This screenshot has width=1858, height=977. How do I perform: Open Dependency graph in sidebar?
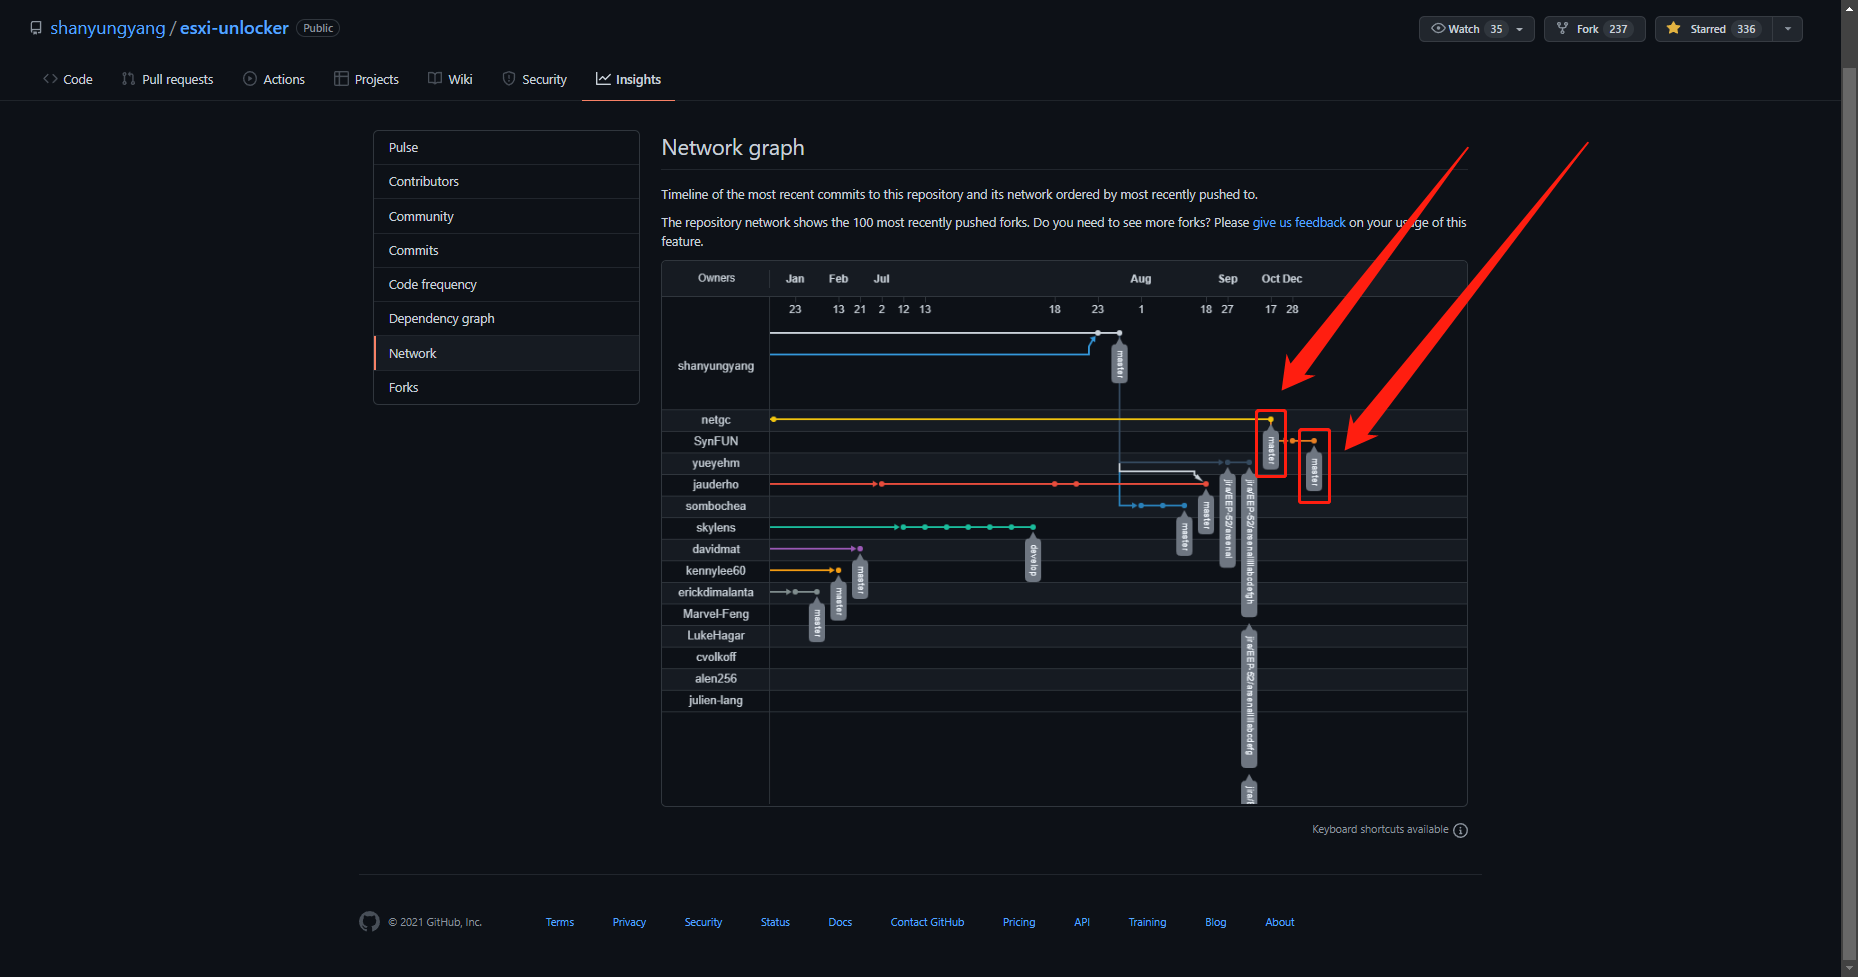(x=506, y=318)
